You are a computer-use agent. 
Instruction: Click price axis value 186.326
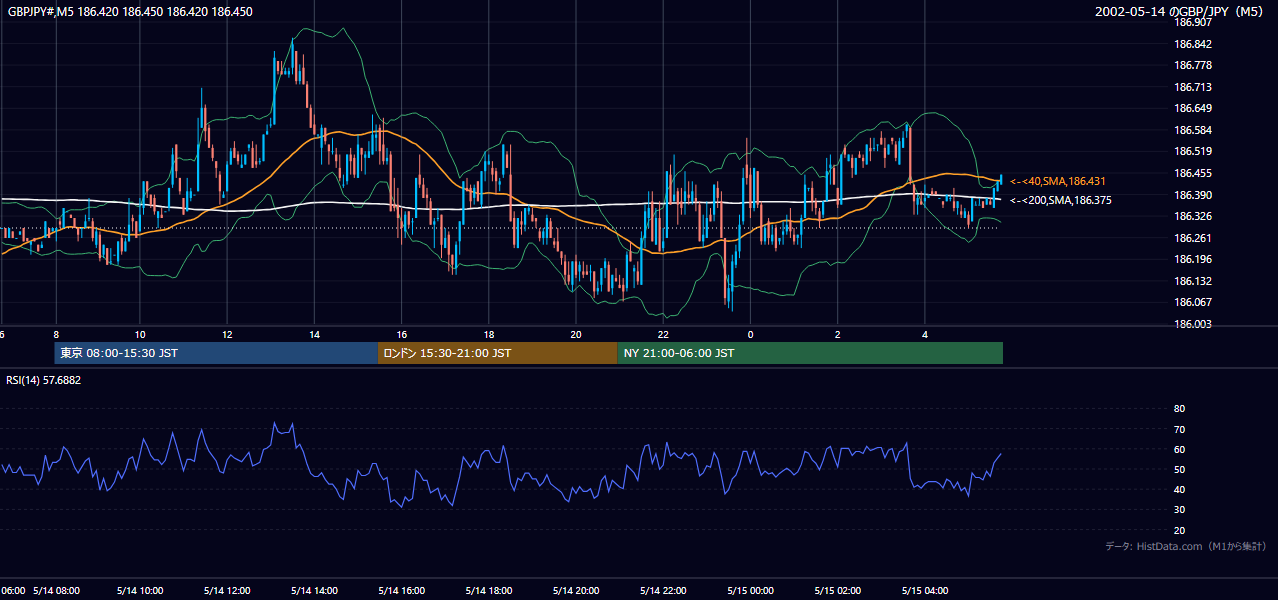click(x=1193, y=216)
